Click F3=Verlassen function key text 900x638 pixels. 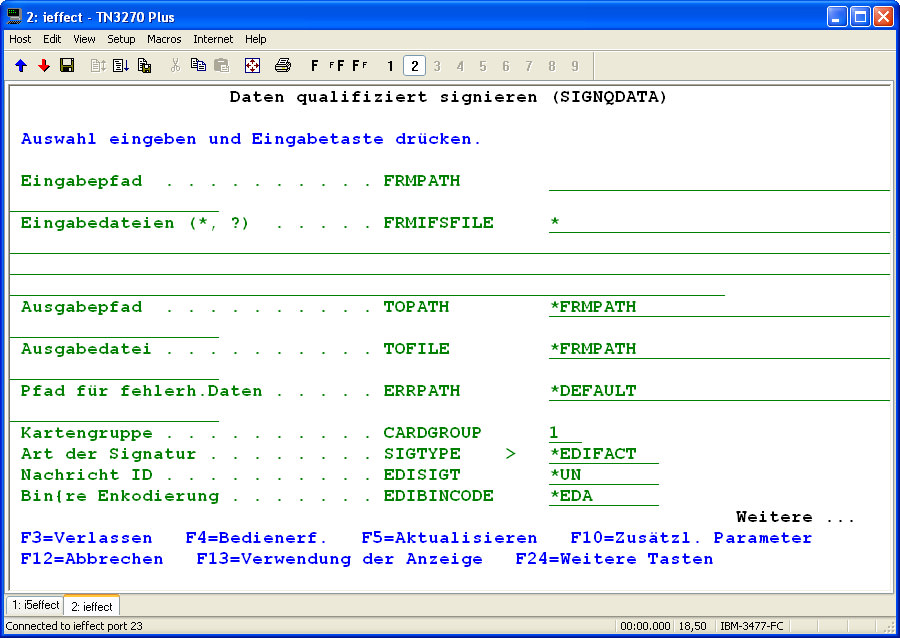coord(86,538)
